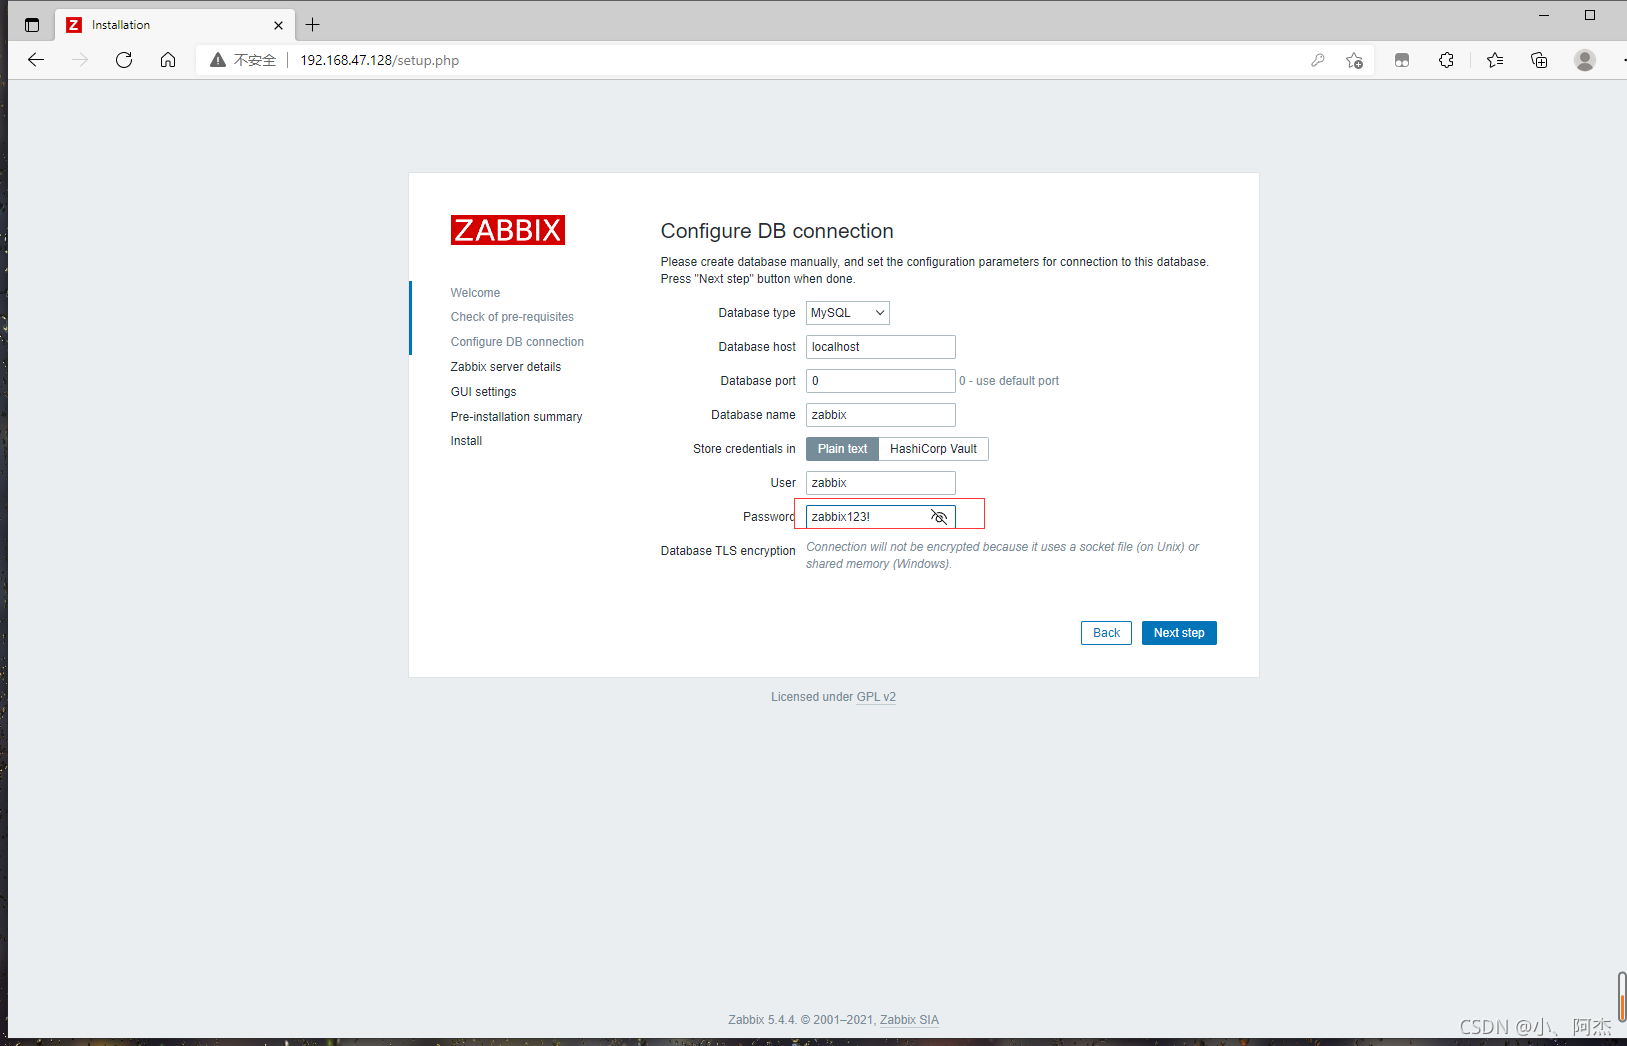Click the Configure DB connection heading

click(777, 231)
